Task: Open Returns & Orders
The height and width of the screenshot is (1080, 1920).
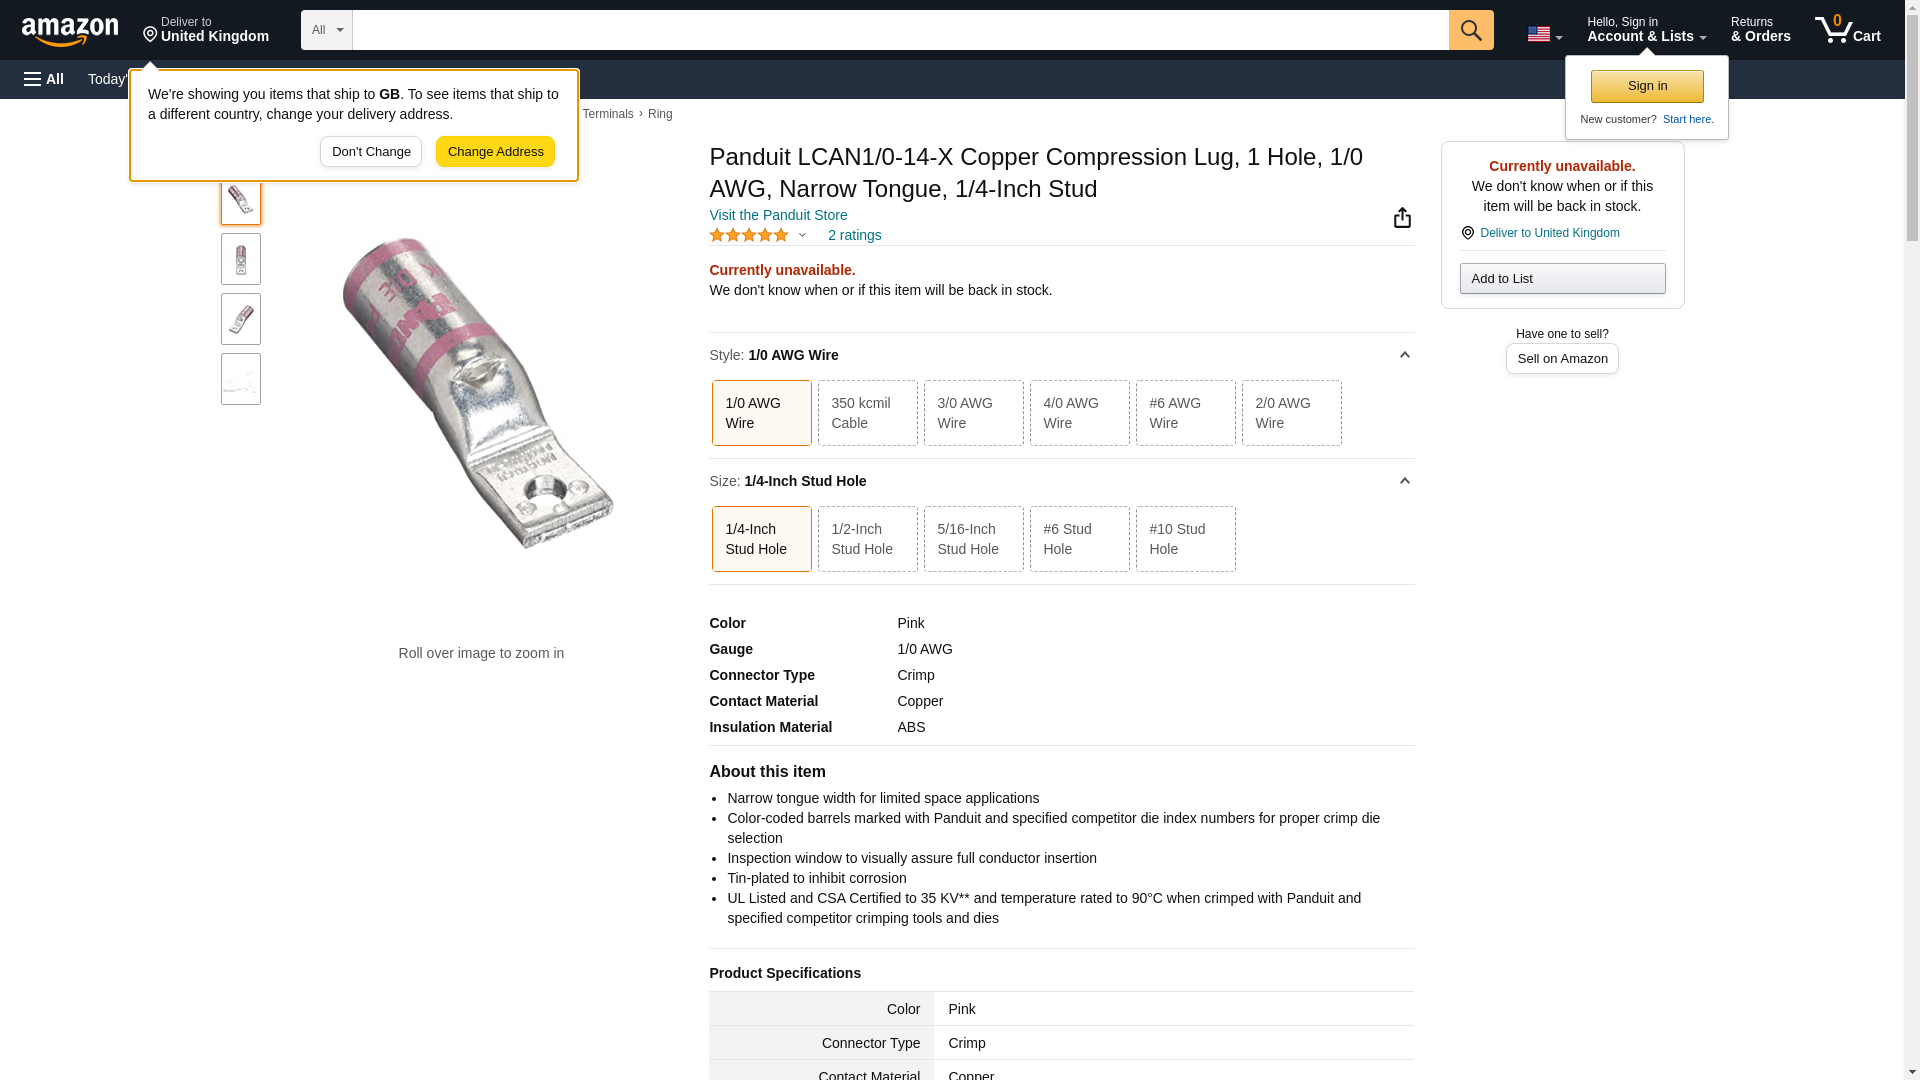Action: [1760, 30]
